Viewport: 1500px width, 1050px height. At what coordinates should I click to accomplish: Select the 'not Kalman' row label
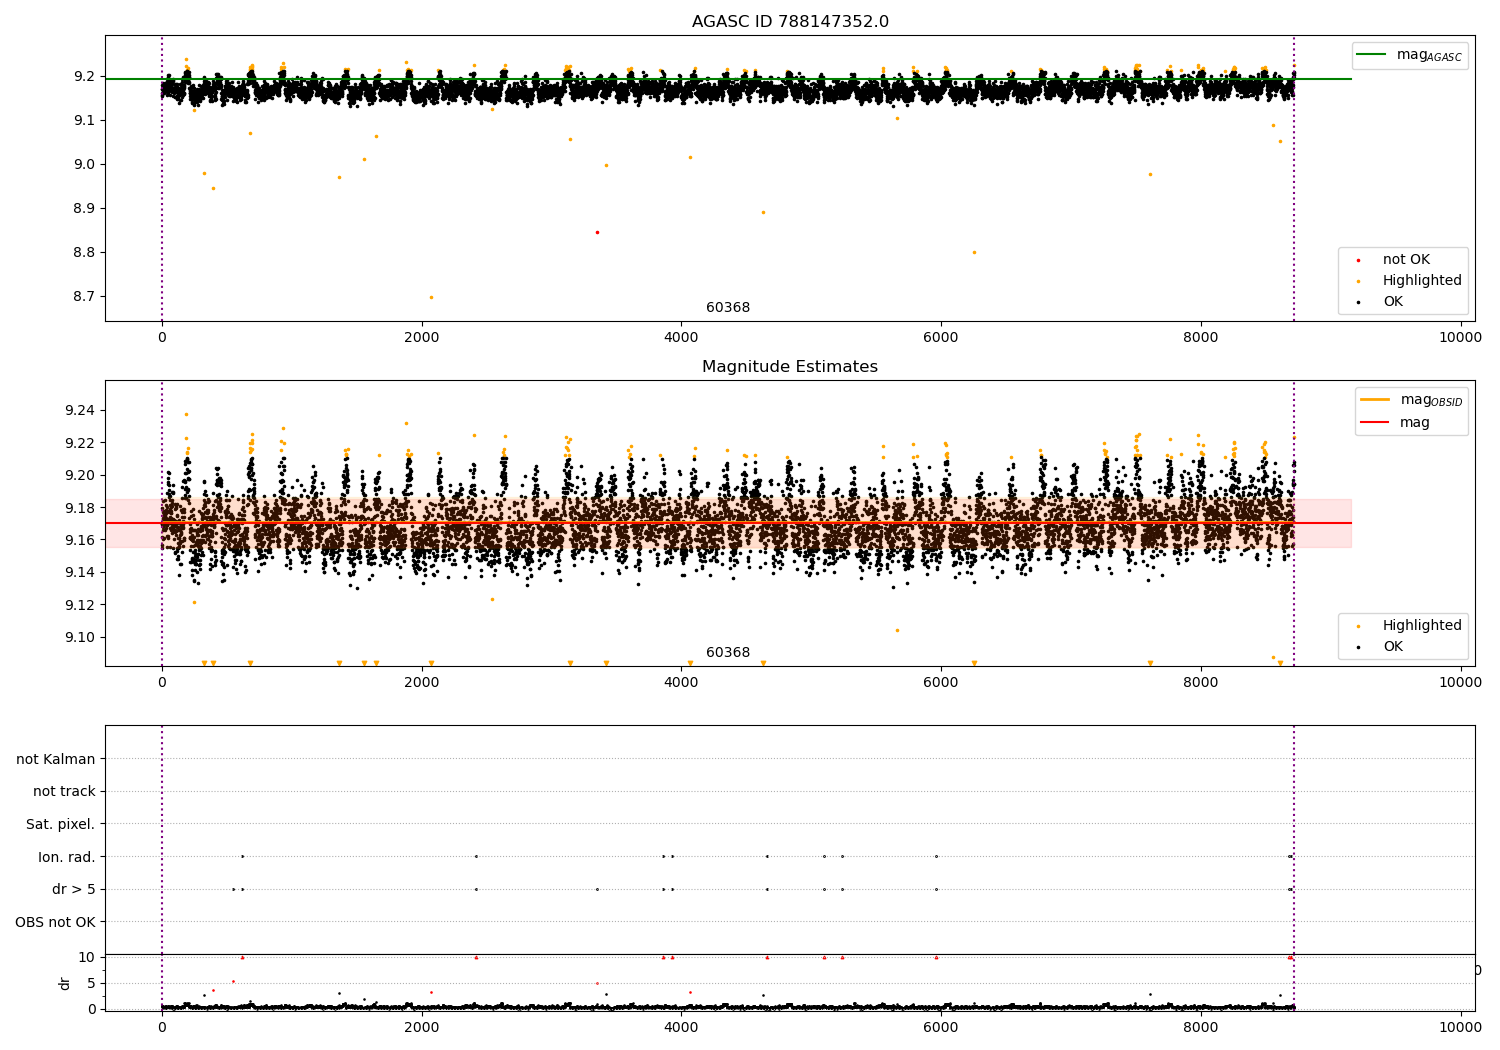click(56, 760)
